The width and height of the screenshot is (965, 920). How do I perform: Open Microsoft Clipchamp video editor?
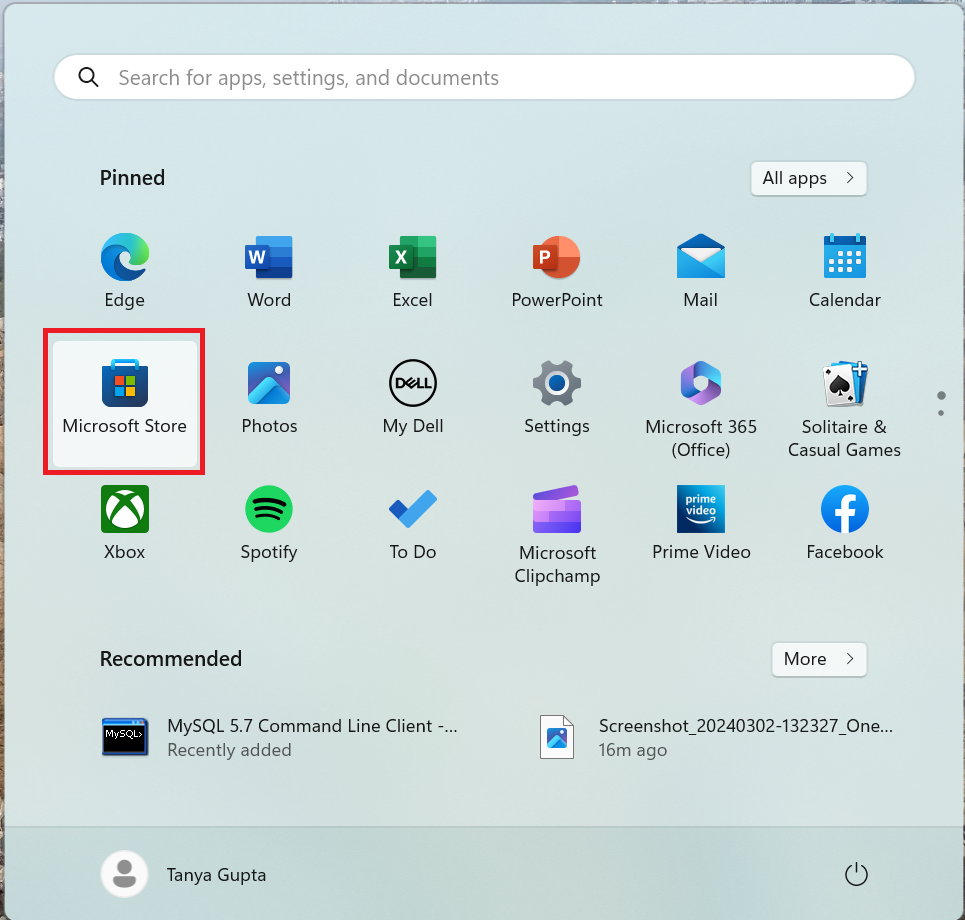click(557, 533)
